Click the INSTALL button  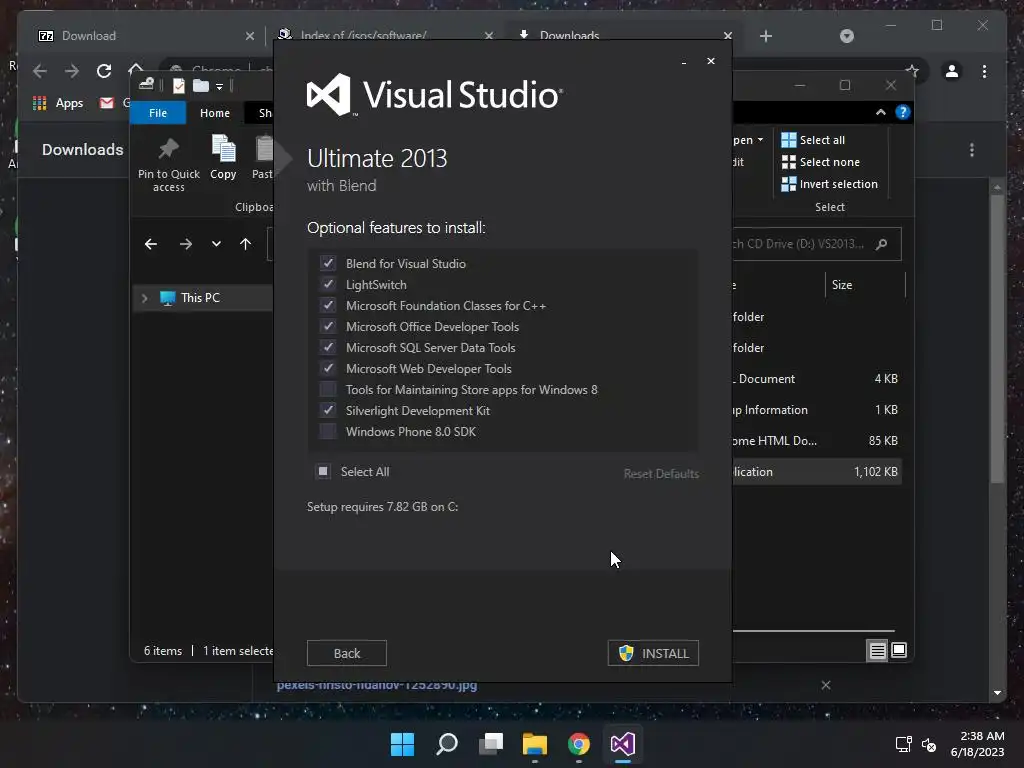(x=653, y=653)
